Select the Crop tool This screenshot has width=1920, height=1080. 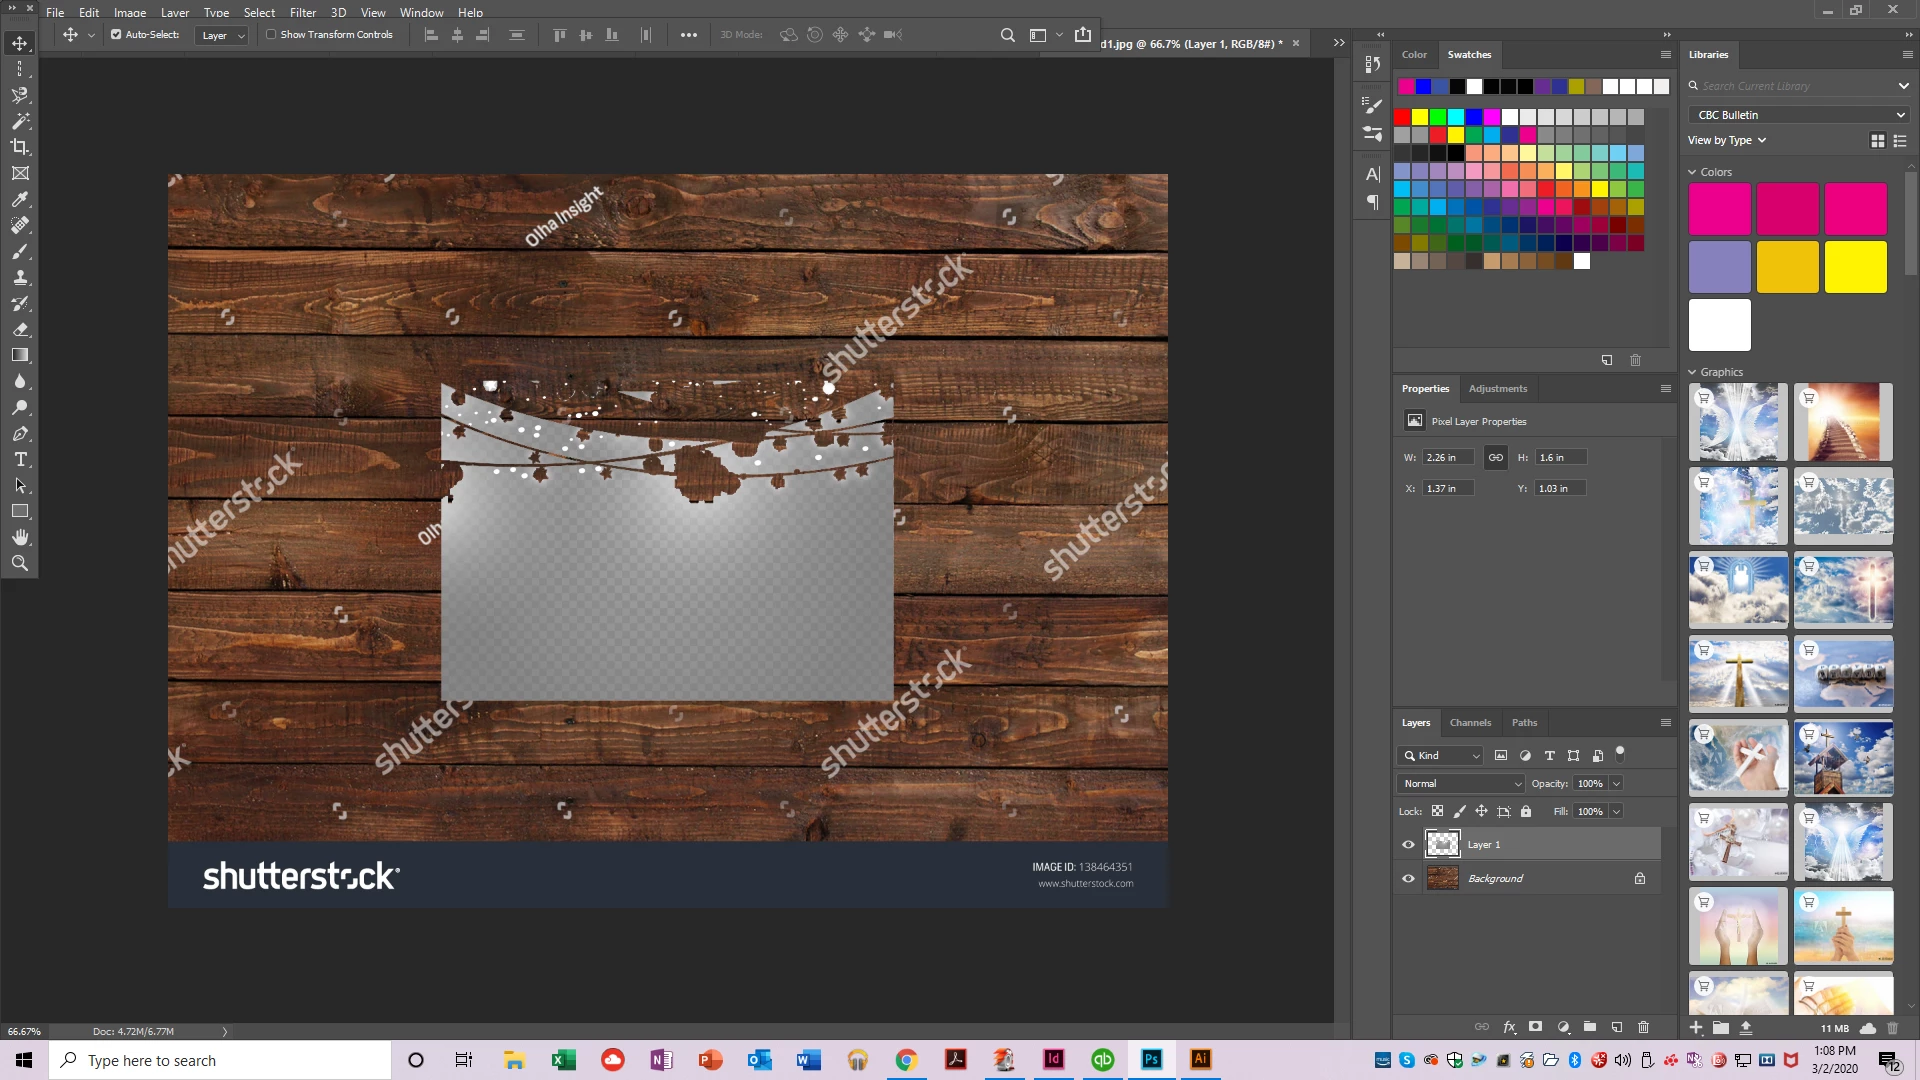pyautogui.click(x=20, y=147)
